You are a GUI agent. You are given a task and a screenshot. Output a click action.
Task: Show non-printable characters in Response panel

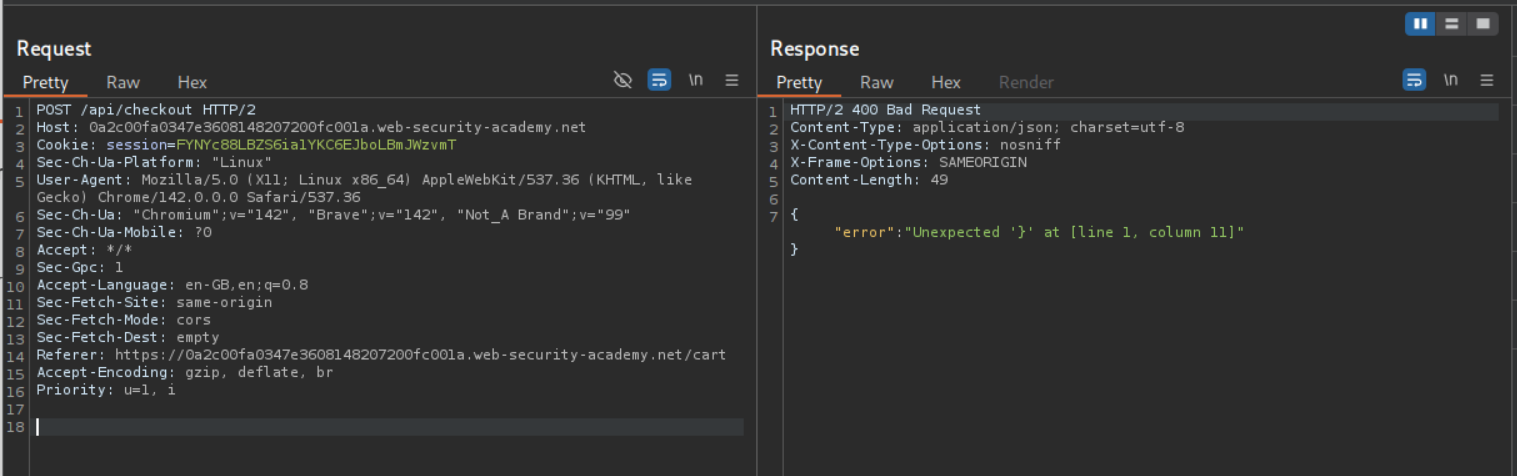(x=1450, y=81)
